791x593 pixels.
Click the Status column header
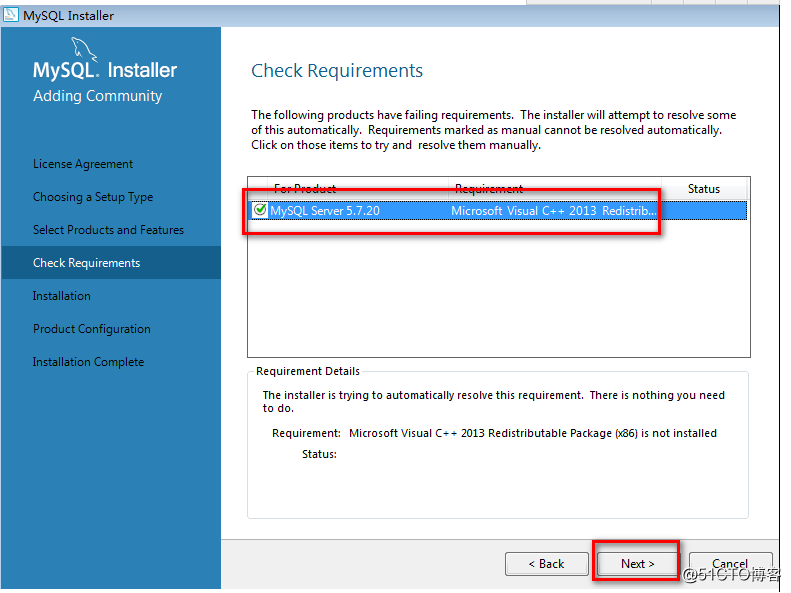pos(704,189)
